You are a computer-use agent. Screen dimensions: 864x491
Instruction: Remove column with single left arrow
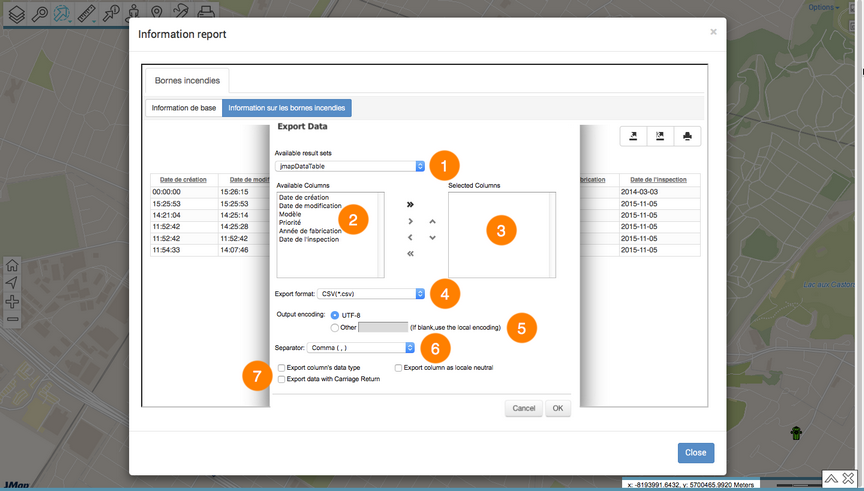tap(410, 238)
